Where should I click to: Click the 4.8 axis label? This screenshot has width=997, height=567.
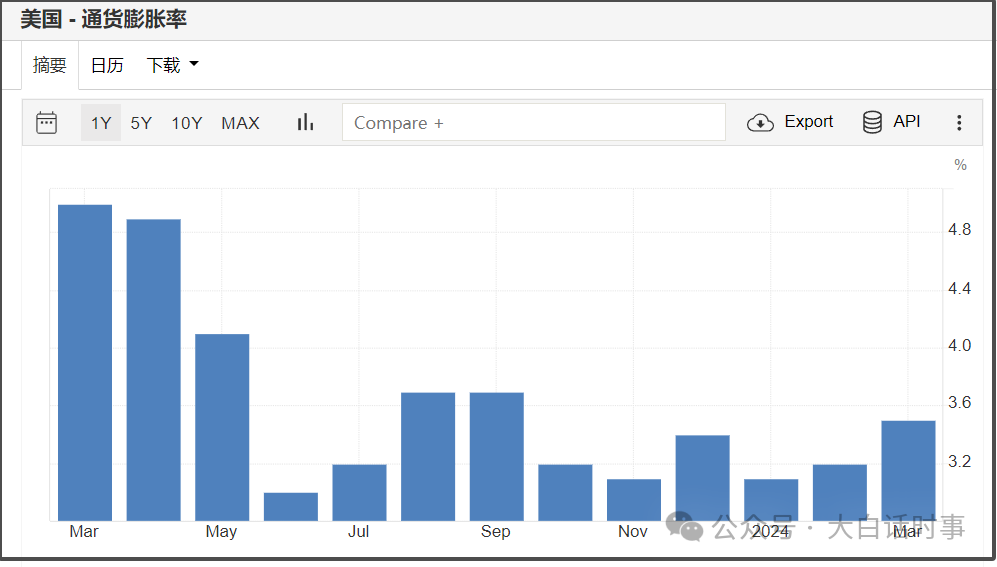click(959, 230)
